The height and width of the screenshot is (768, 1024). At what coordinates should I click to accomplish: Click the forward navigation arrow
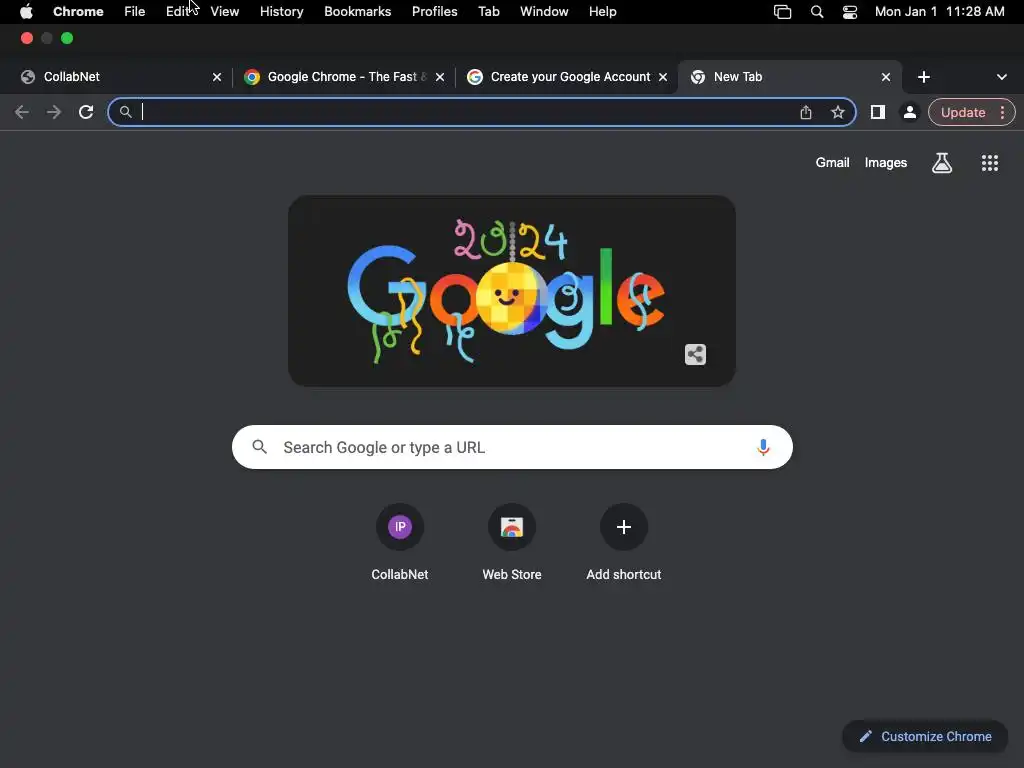tap(54, 112)
